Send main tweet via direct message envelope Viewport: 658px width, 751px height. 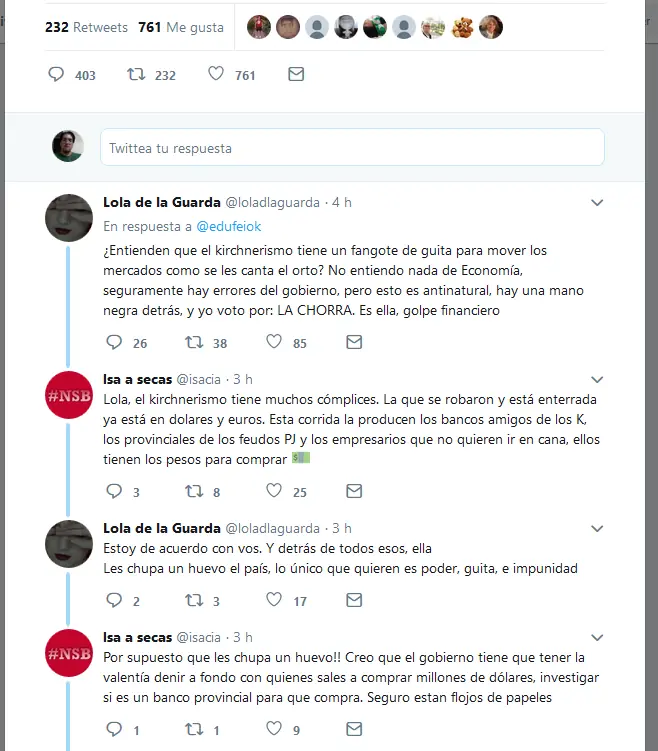[296, 74]
